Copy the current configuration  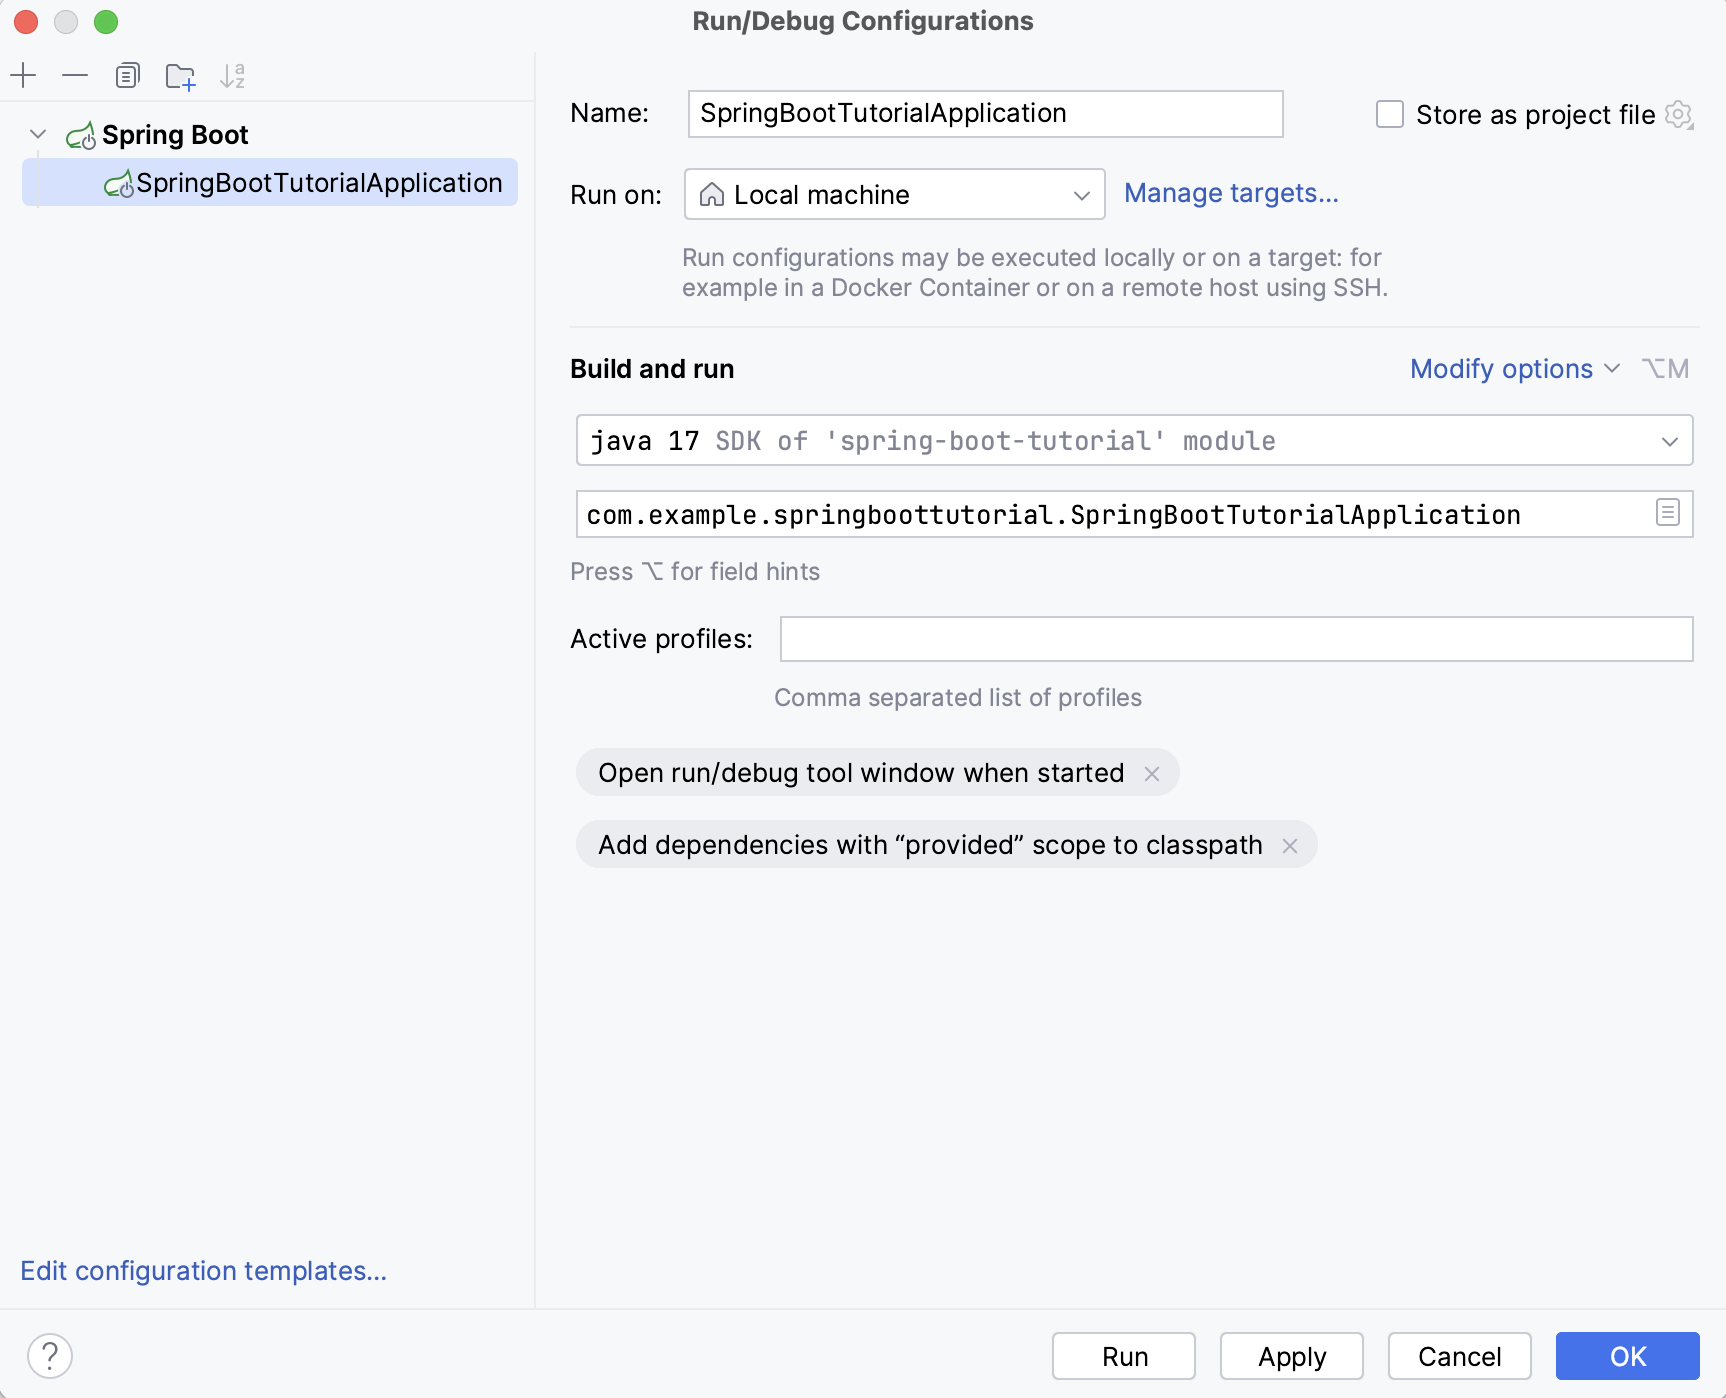[128, 75]
